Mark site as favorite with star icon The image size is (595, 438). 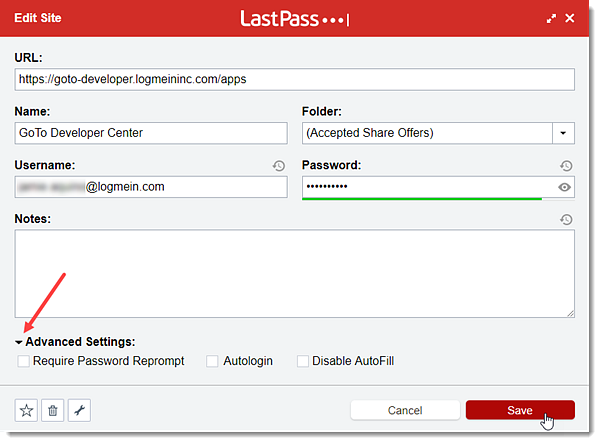click(26, 410)
